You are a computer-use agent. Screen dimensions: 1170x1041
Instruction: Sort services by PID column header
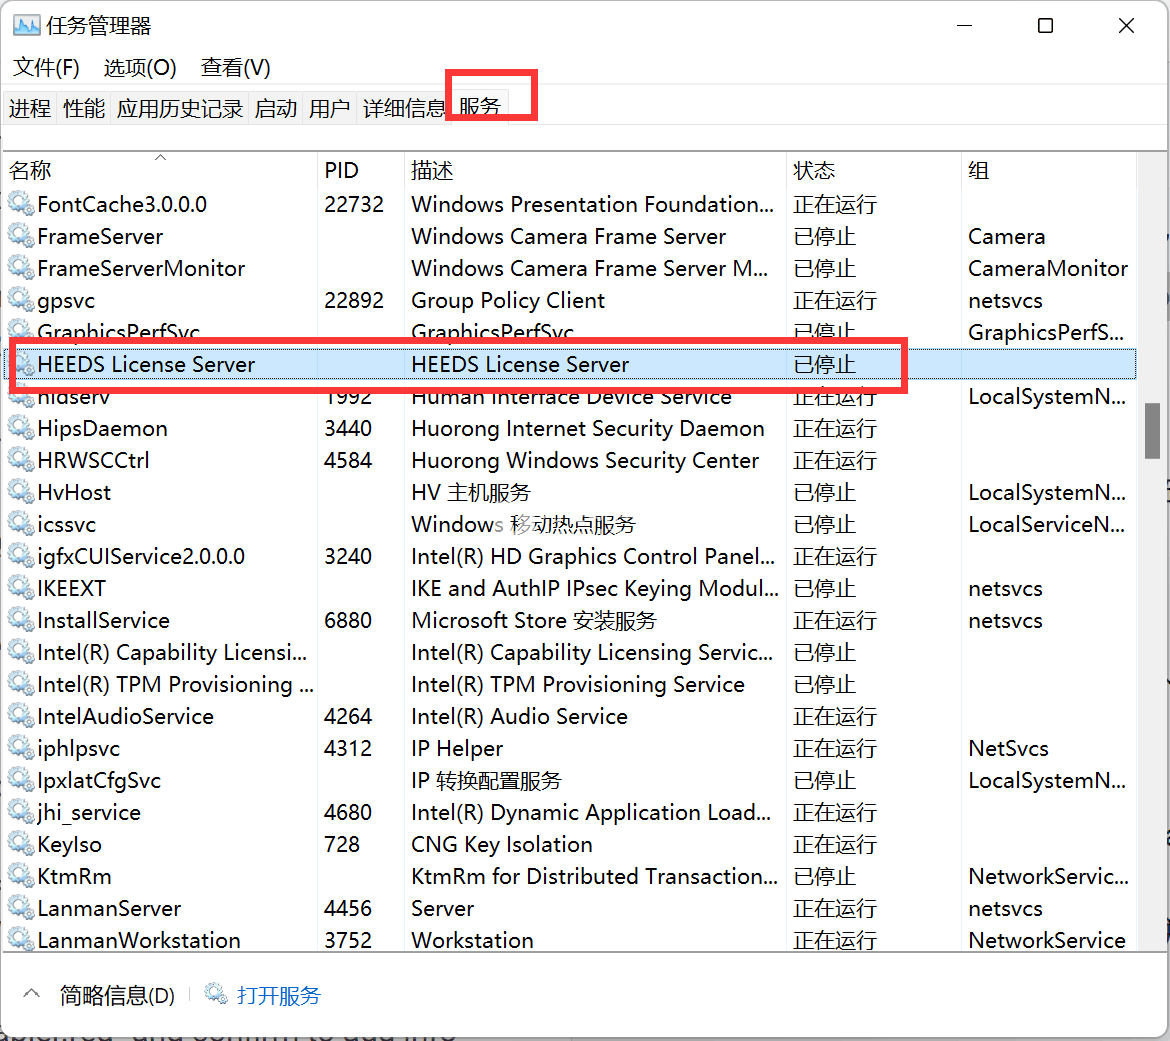pyautogui.click(x=361, y=170)
